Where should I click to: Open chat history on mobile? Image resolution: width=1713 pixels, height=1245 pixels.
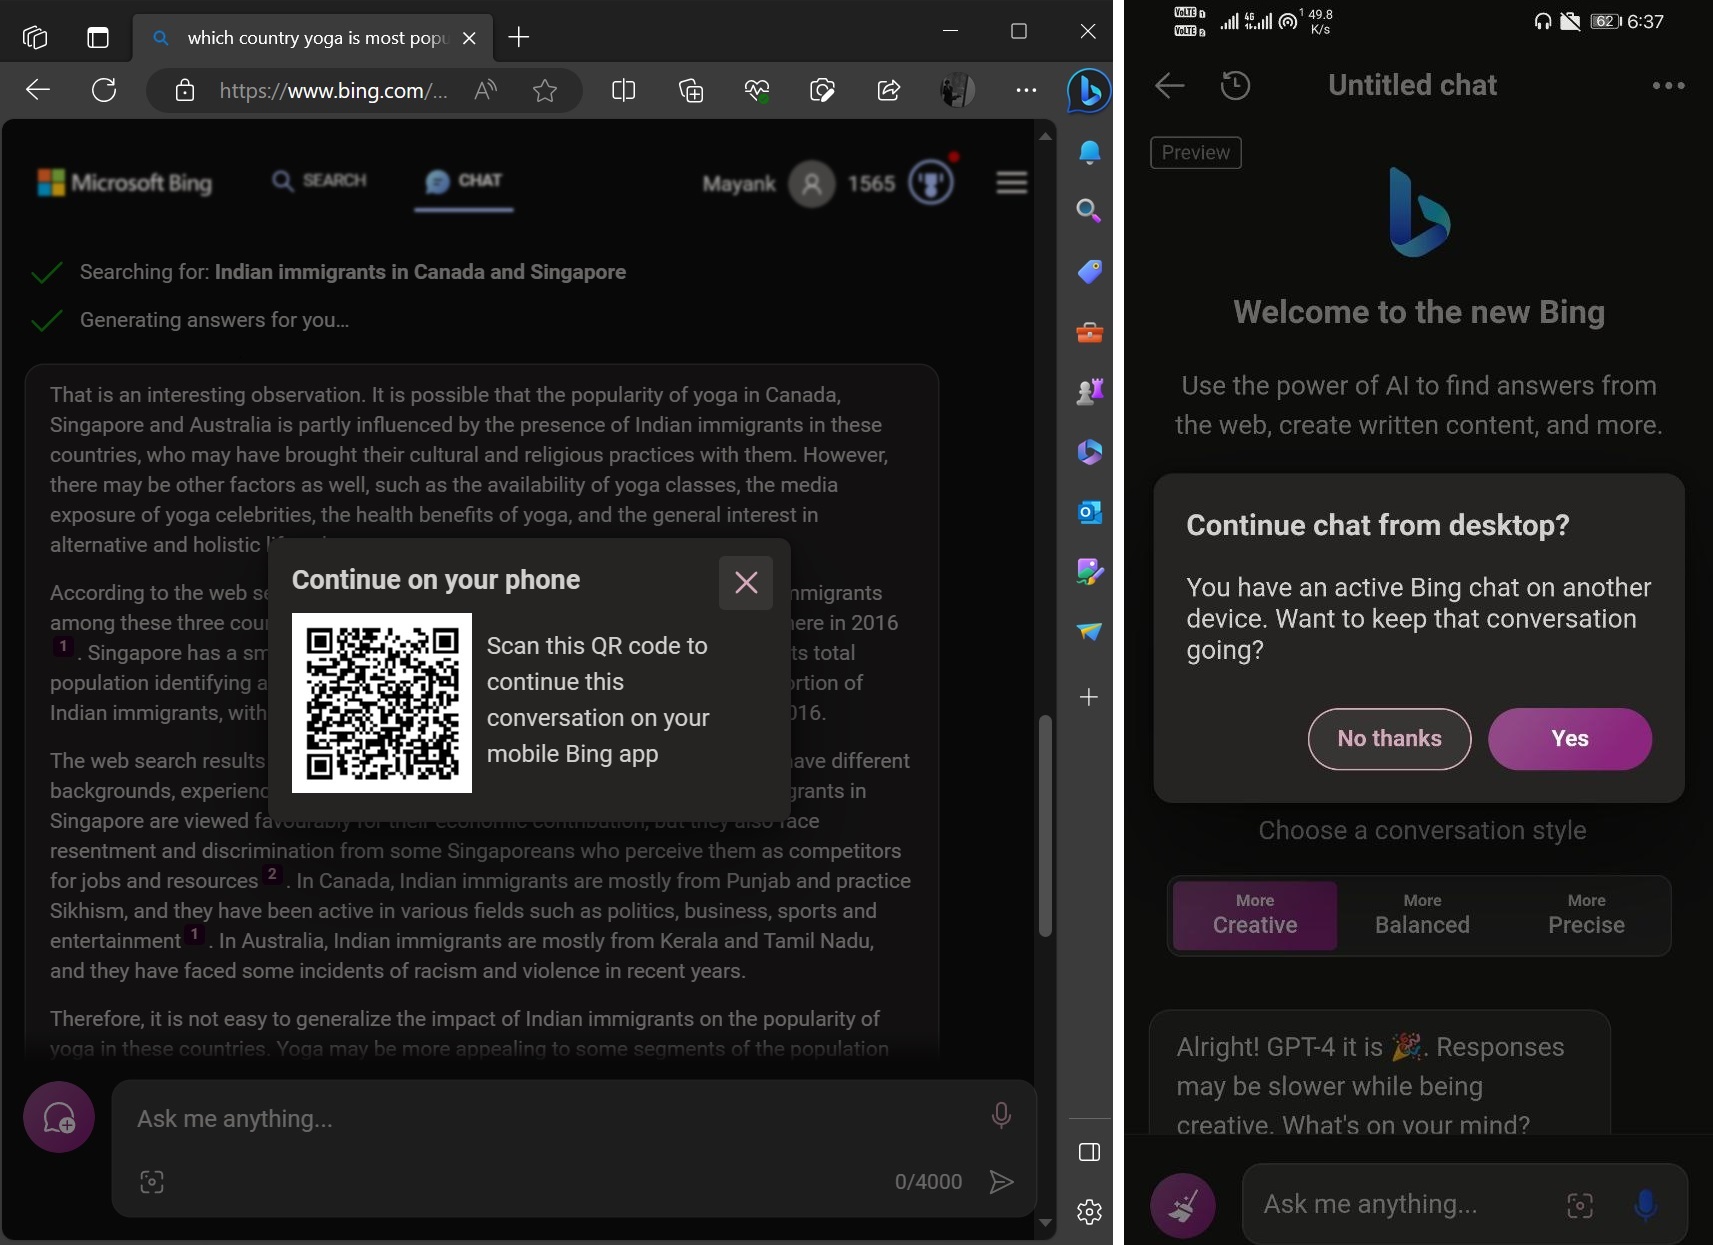[1236, 85]
